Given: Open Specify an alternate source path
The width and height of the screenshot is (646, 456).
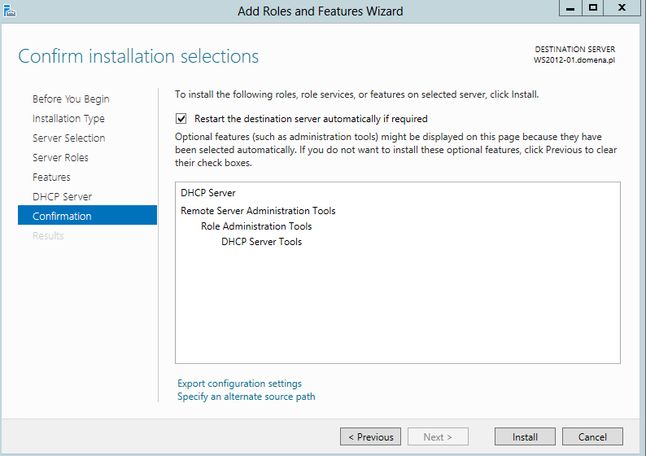Looking at the screenshot, I should click(x=246, y=397).
